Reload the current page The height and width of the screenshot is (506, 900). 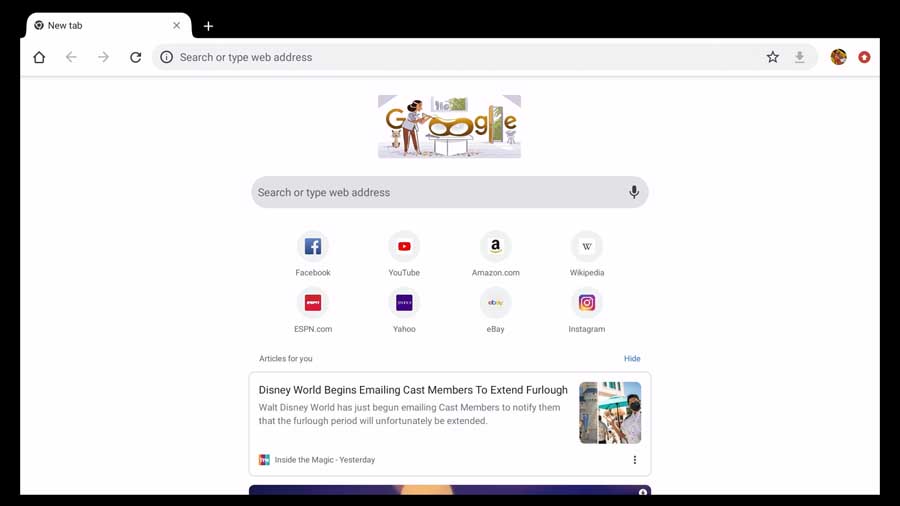(135, 57)
